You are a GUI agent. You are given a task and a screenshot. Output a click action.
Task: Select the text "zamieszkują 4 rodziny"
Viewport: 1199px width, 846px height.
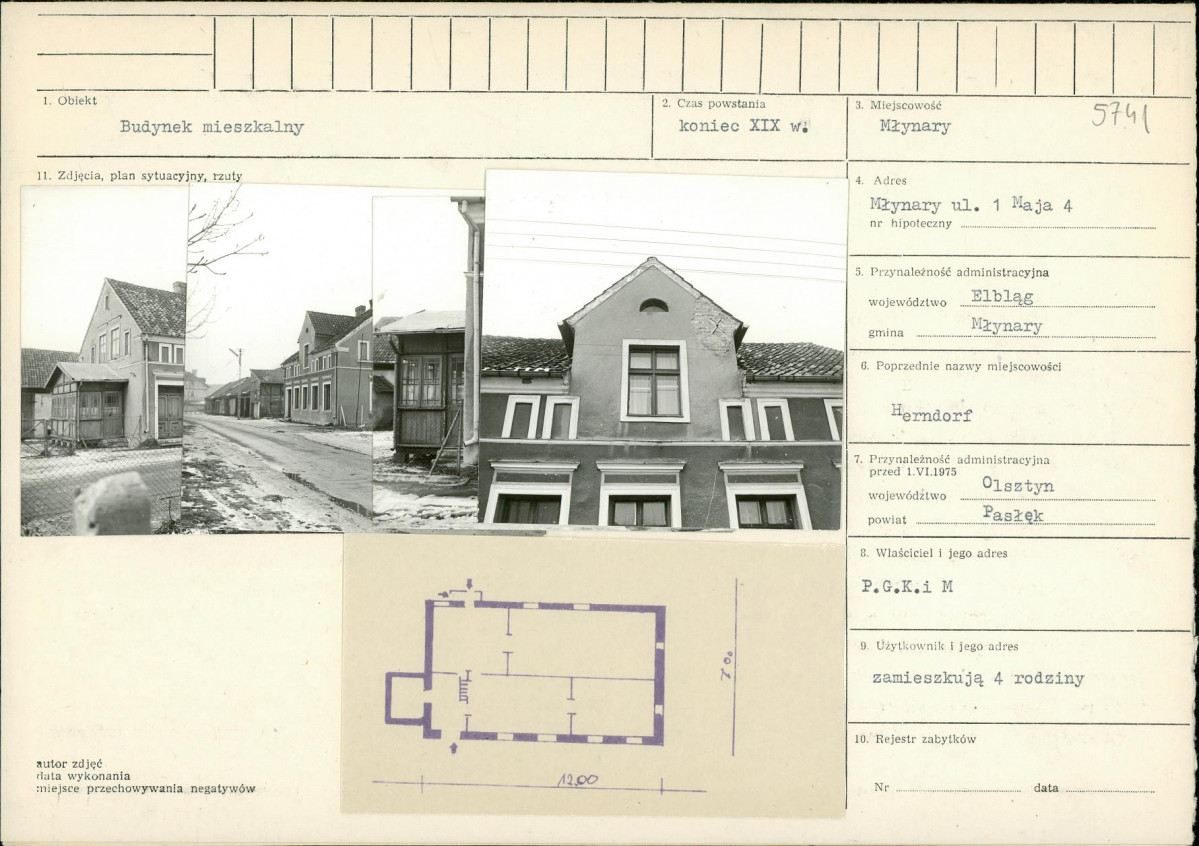977,679
